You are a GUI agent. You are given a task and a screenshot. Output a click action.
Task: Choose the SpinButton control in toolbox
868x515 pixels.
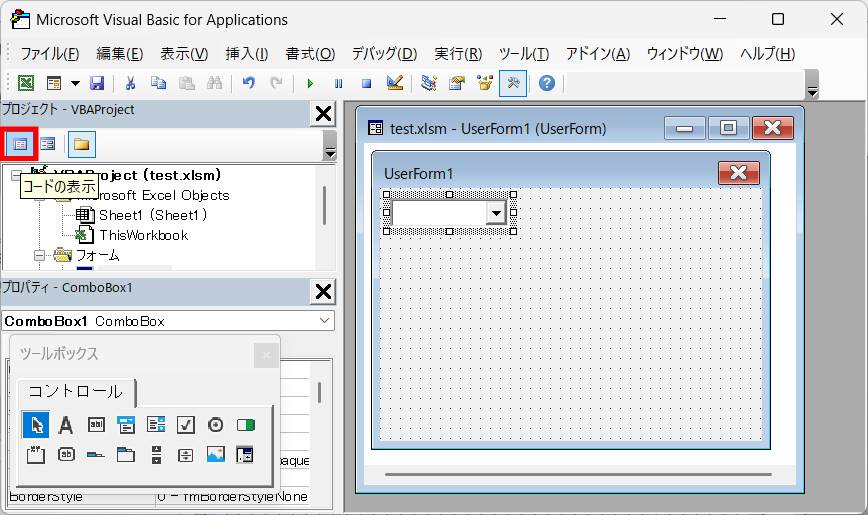pyautogui.click(x=185, y=455)
